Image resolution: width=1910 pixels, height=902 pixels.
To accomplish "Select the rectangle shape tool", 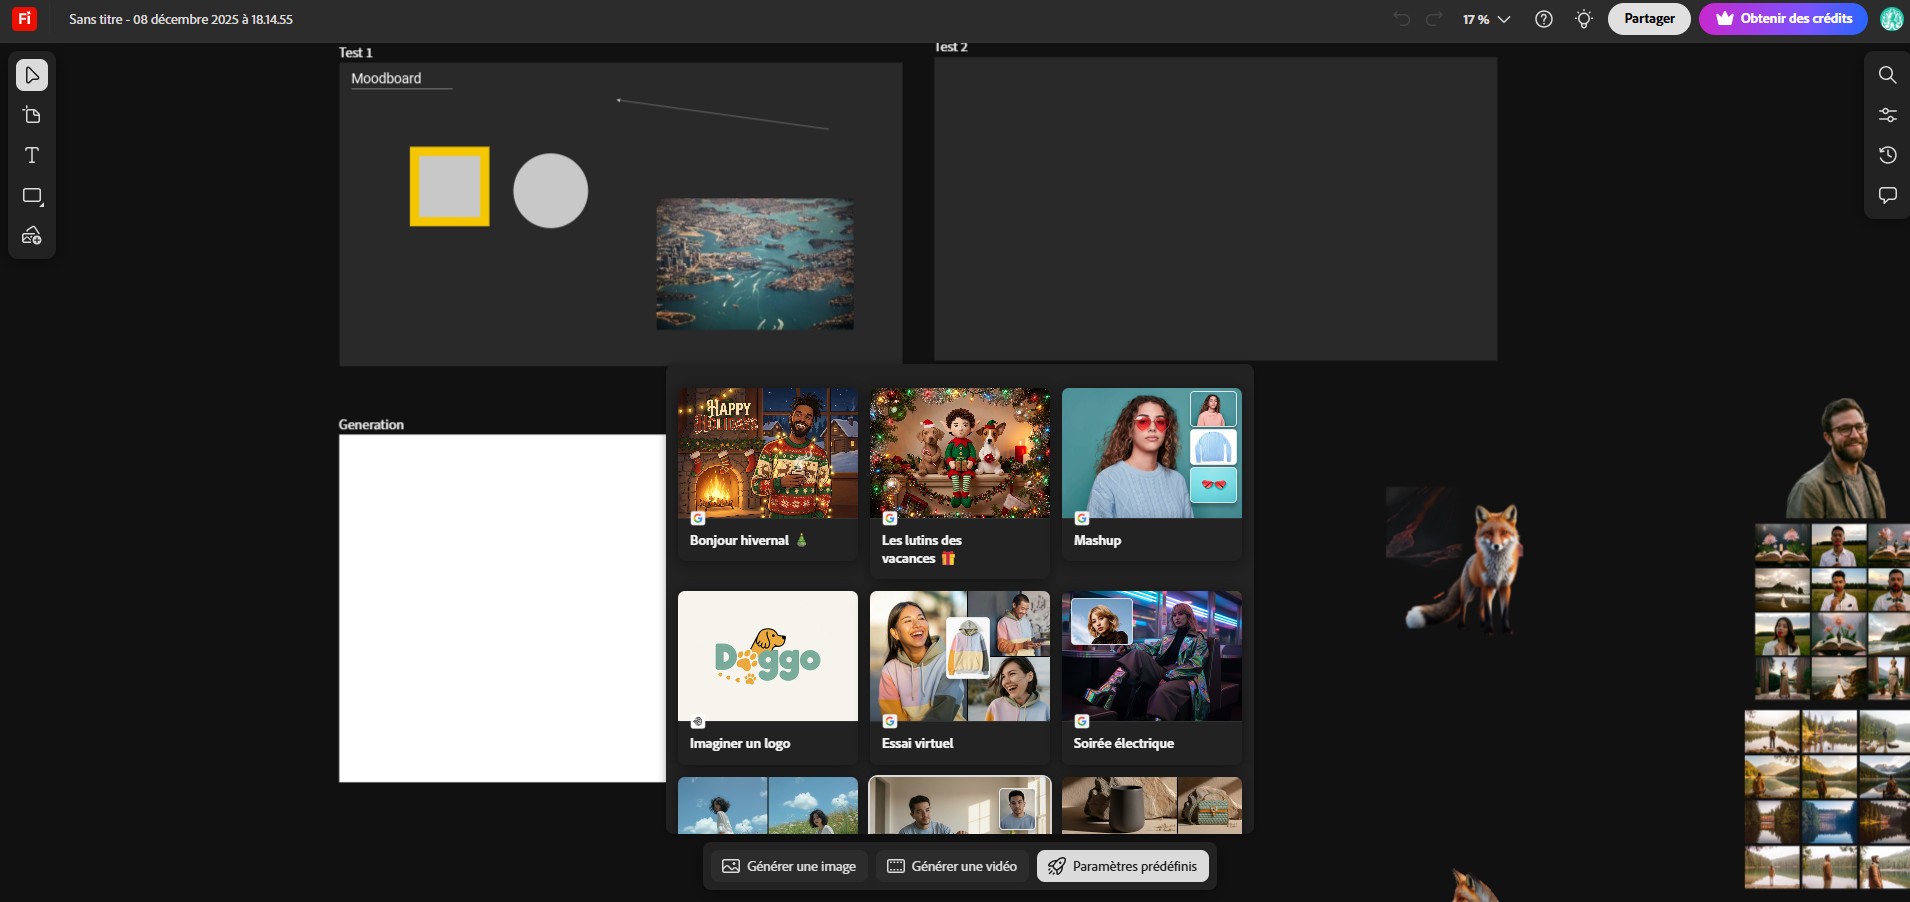I will 32,196.
